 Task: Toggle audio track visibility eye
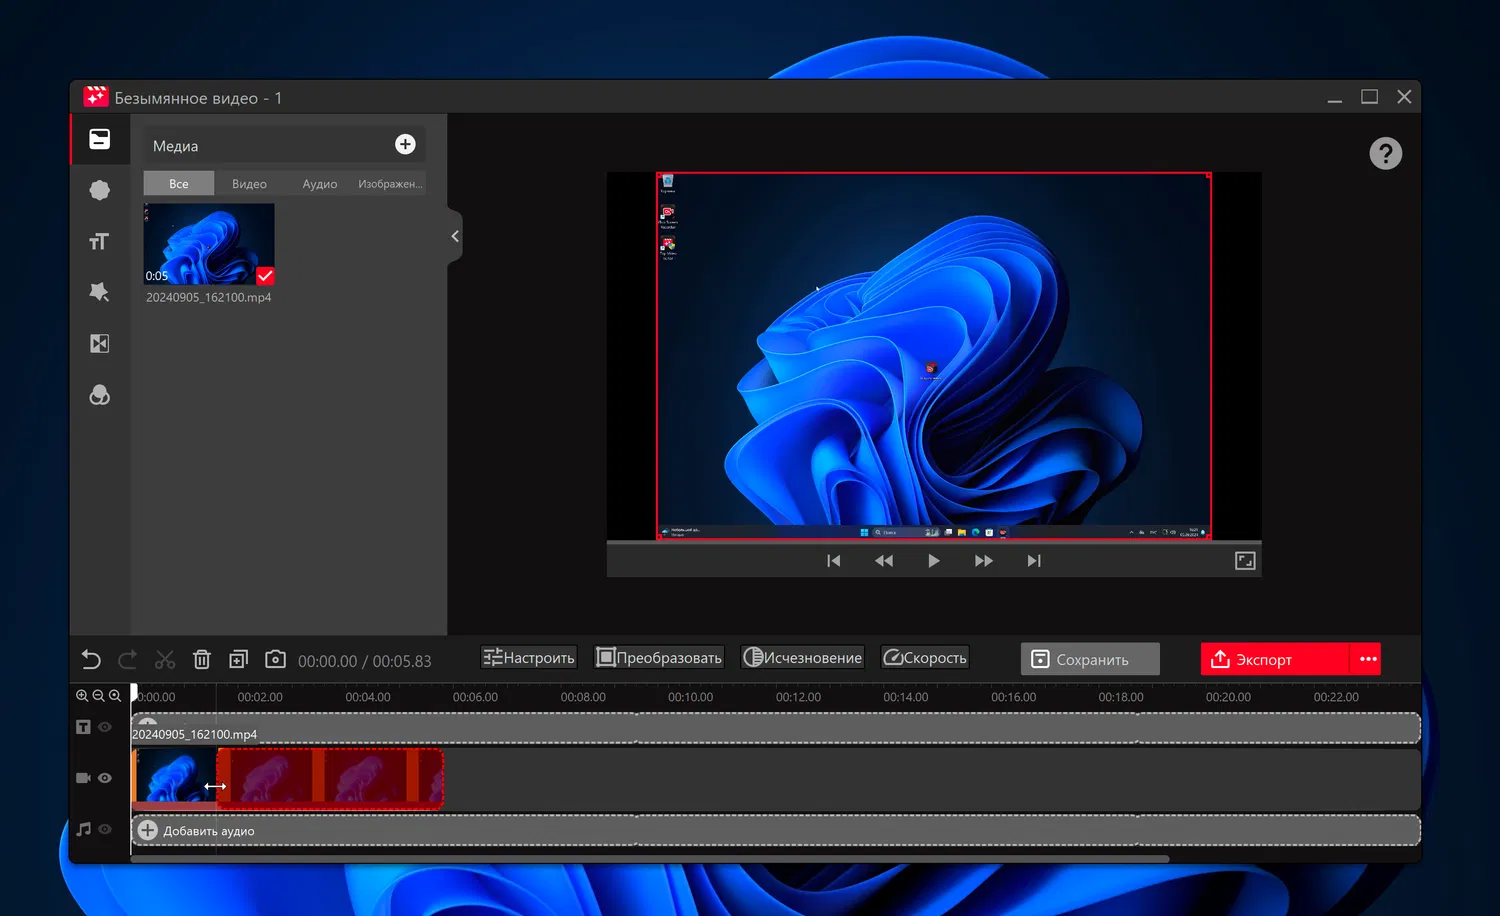pyautogui.click(x=105, y=829)
